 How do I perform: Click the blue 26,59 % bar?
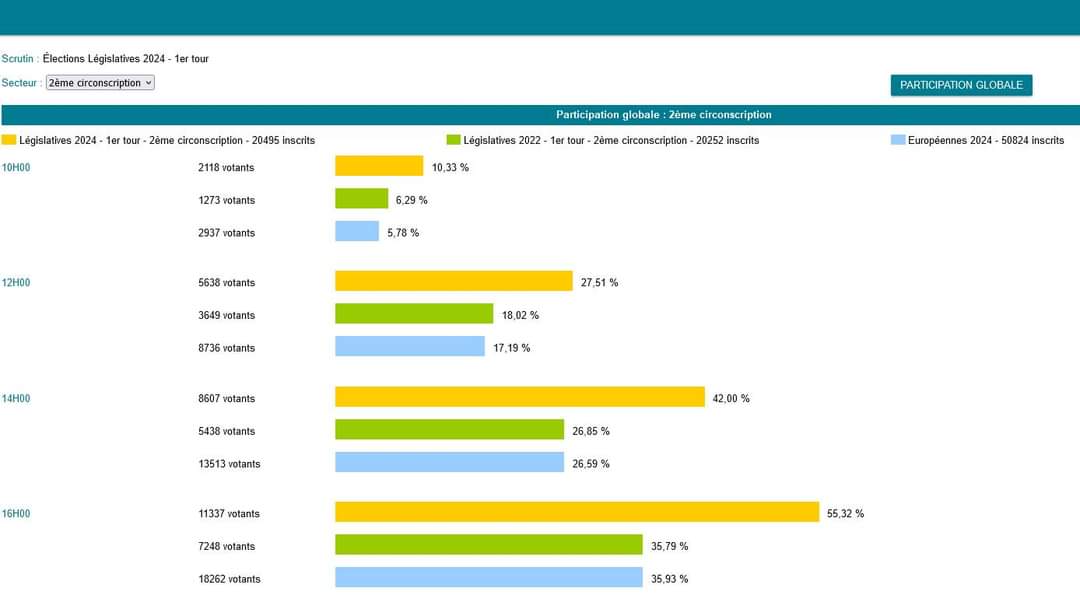click(x=449, y=462)
